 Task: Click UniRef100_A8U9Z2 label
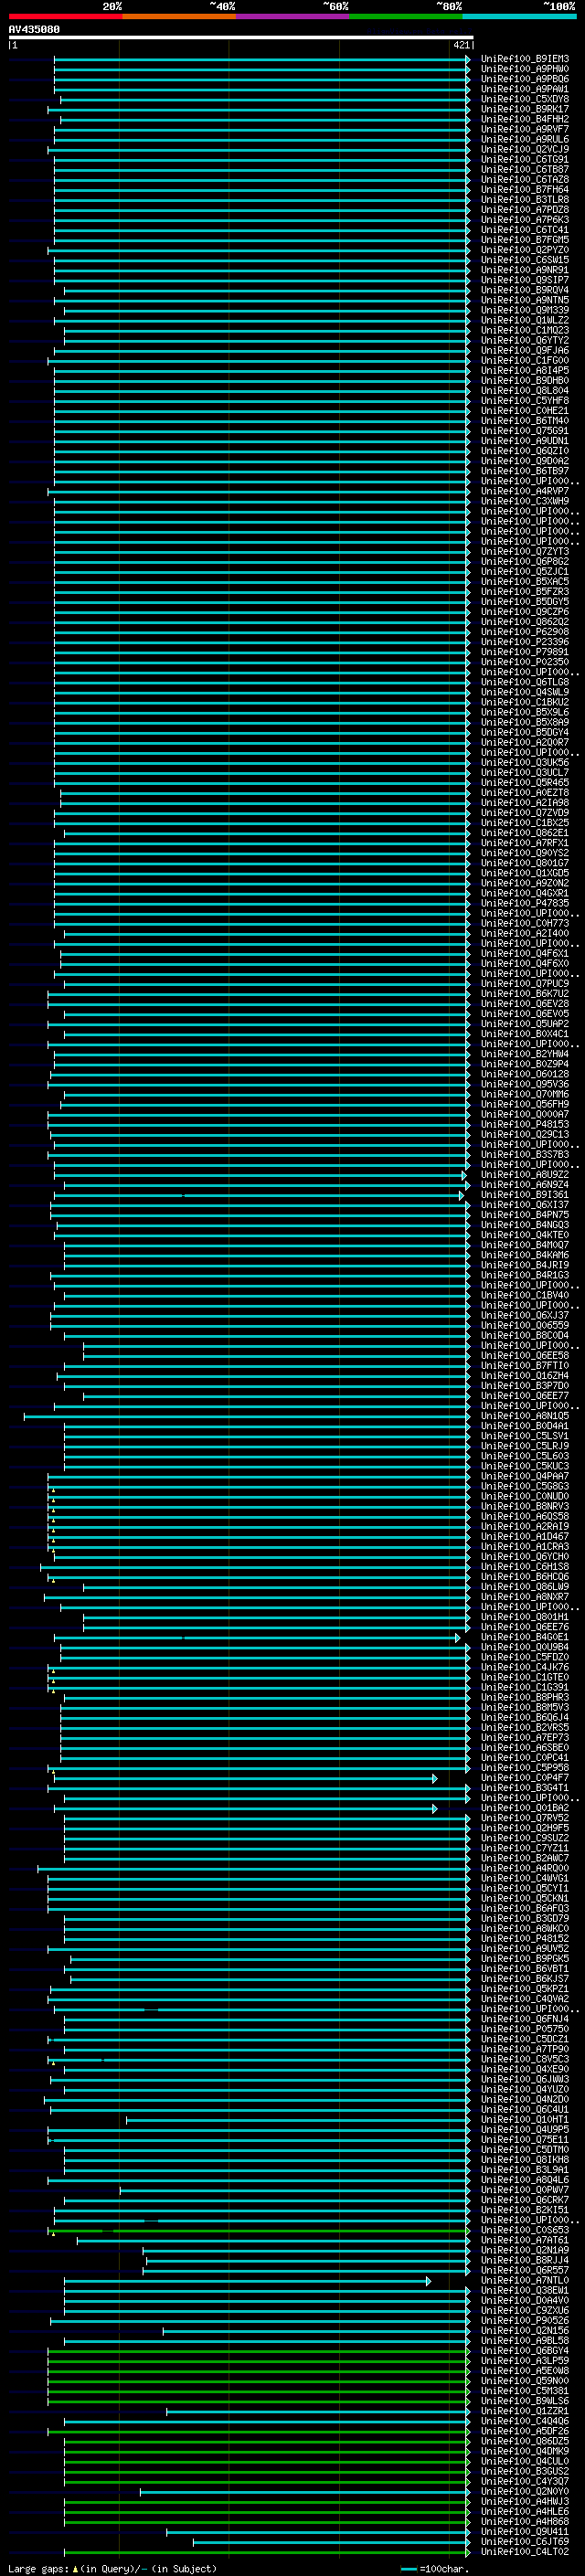point(525,1174)
